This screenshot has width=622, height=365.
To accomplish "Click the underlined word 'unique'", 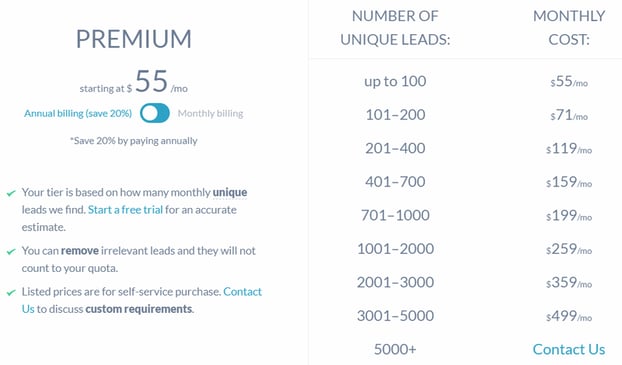I will [x=230, y=192].
